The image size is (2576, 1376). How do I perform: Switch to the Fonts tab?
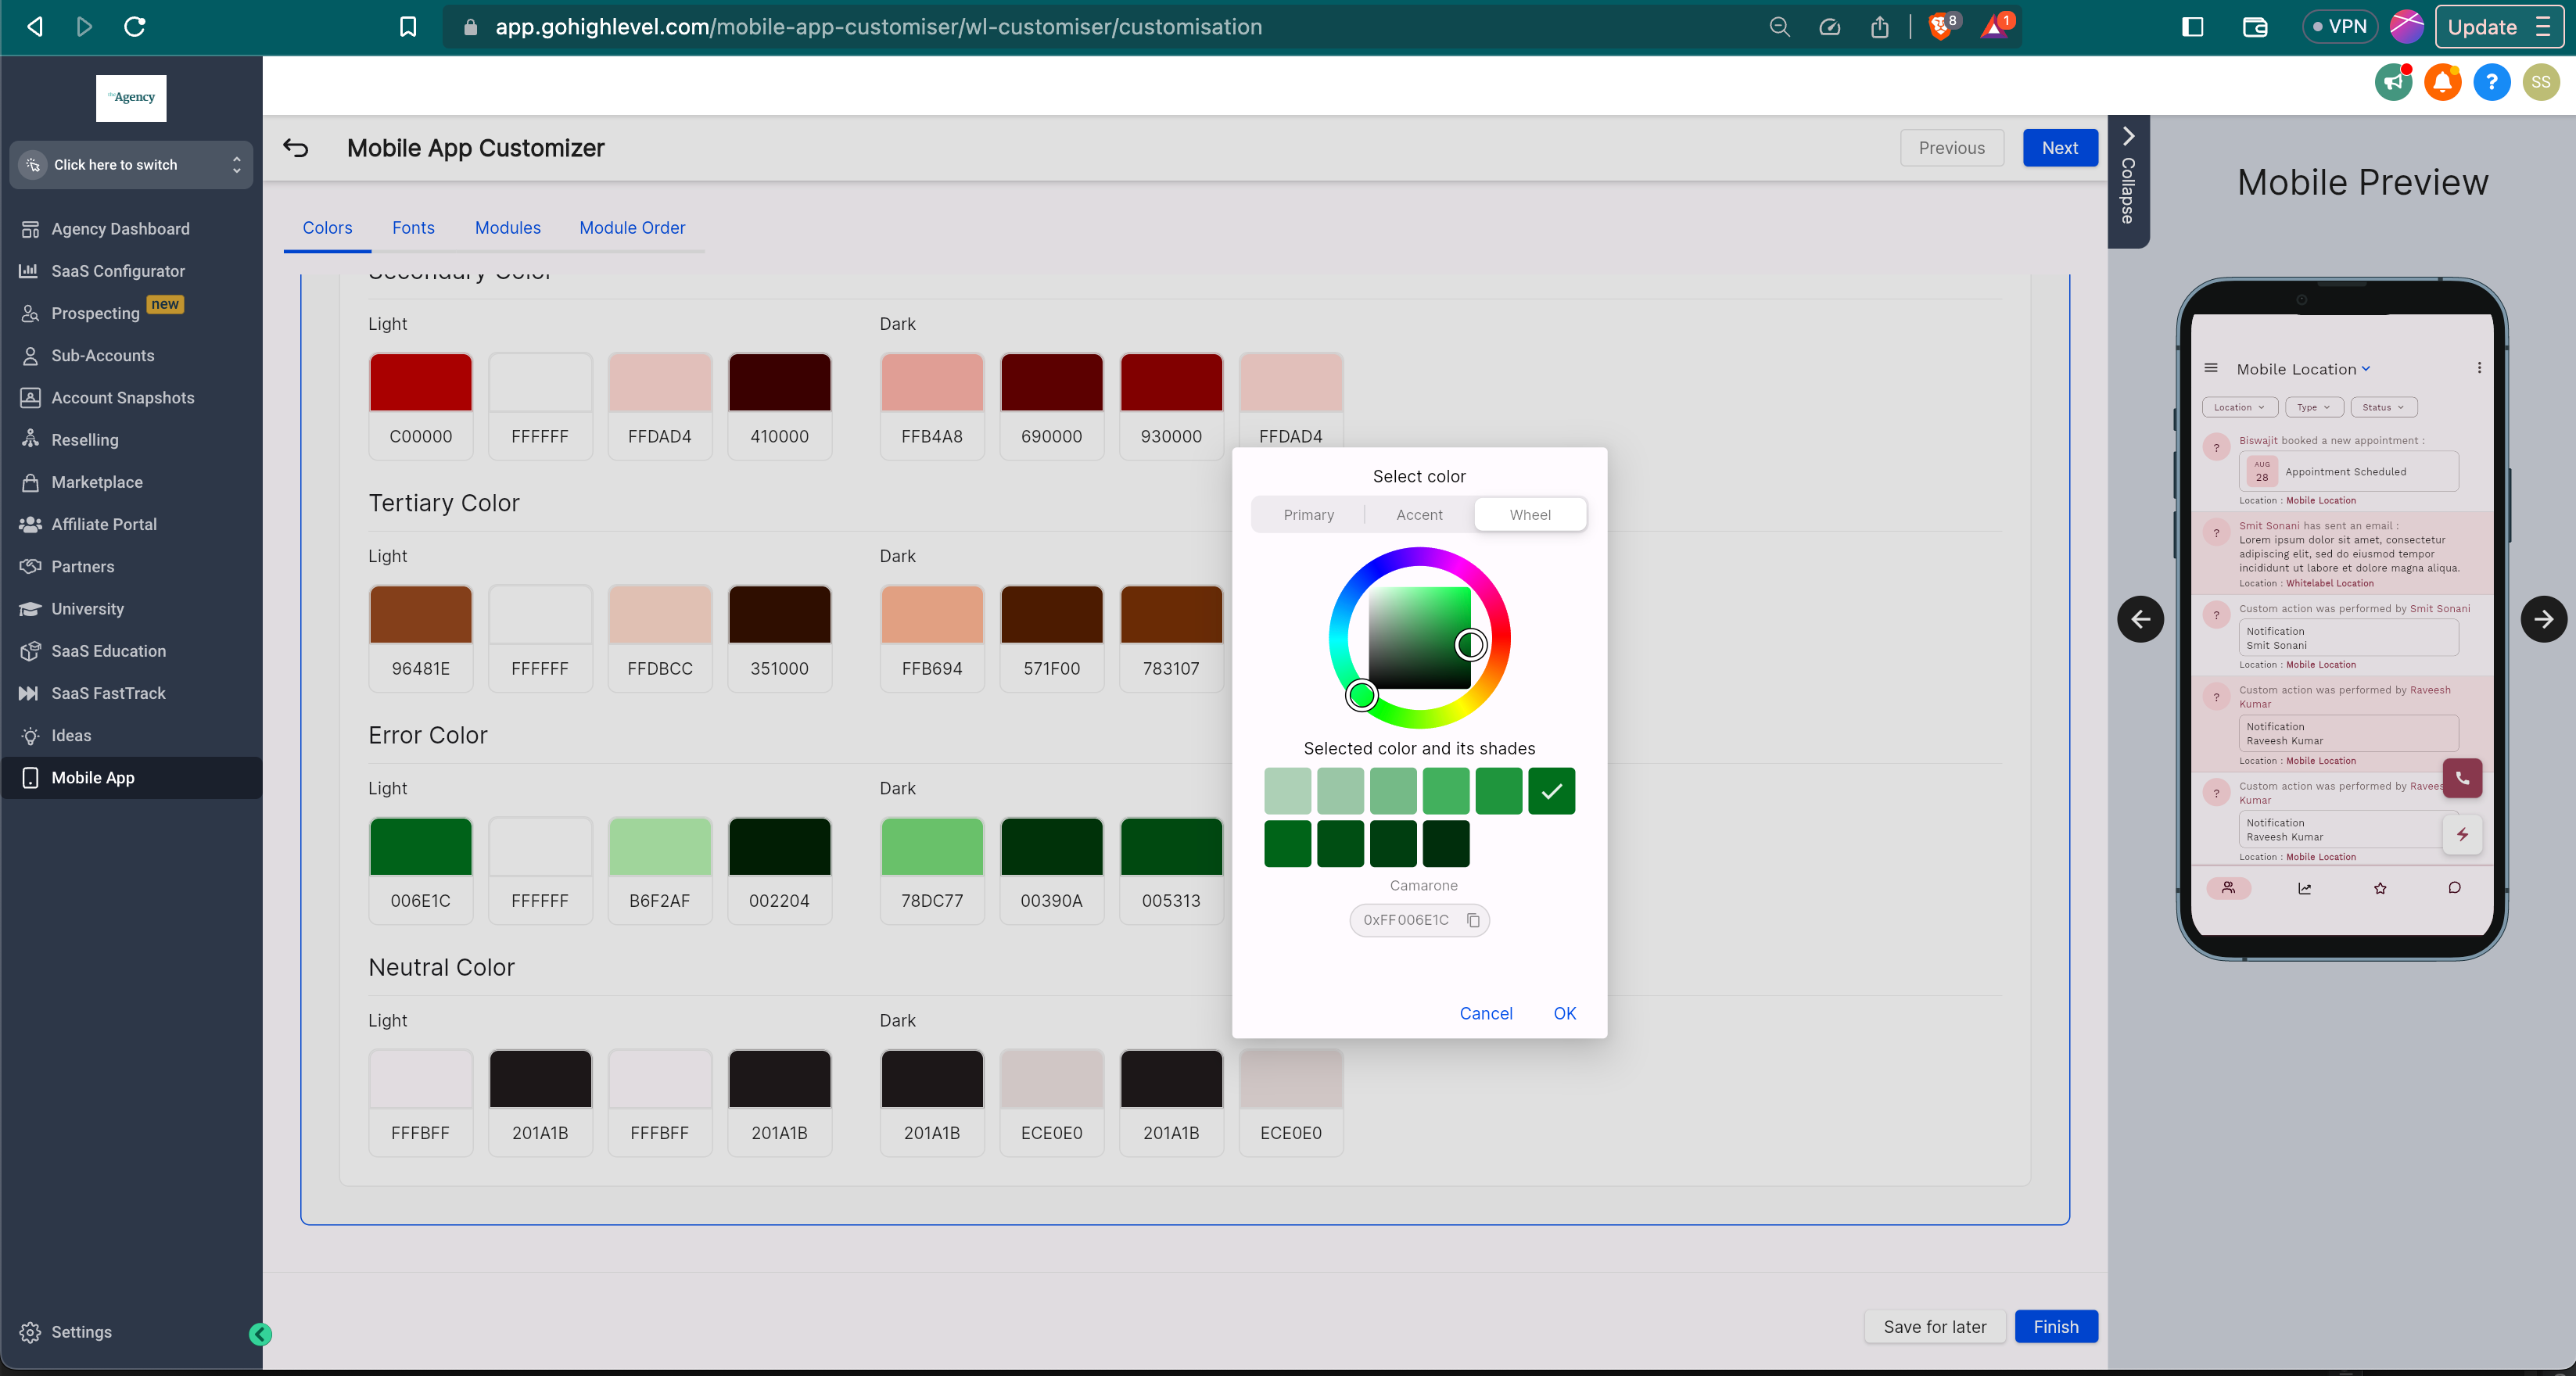pyautogui.click(x=413, y=228)
